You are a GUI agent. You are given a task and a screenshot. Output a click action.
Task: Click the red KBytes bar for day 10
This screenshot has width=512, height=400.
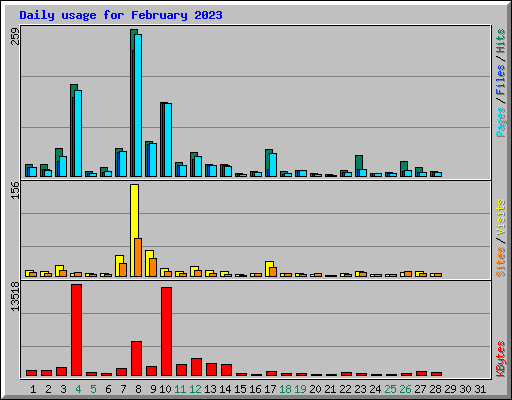[x=166, y=331]
